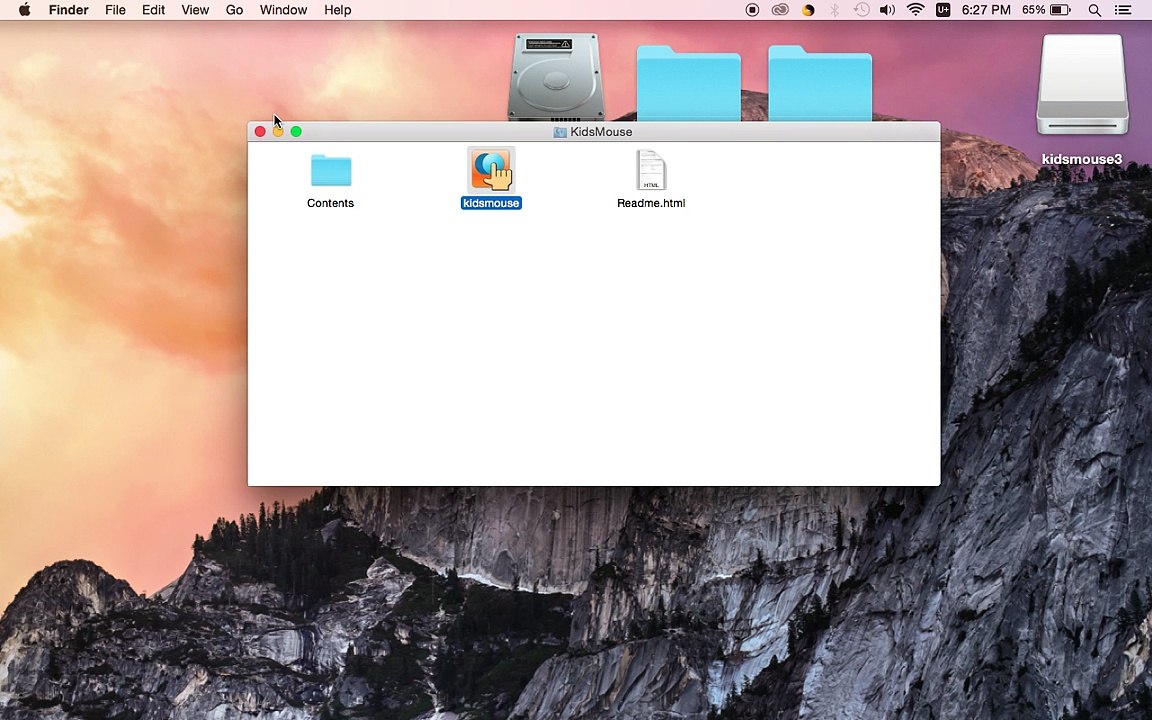Open the Go menu

point(234,10)
